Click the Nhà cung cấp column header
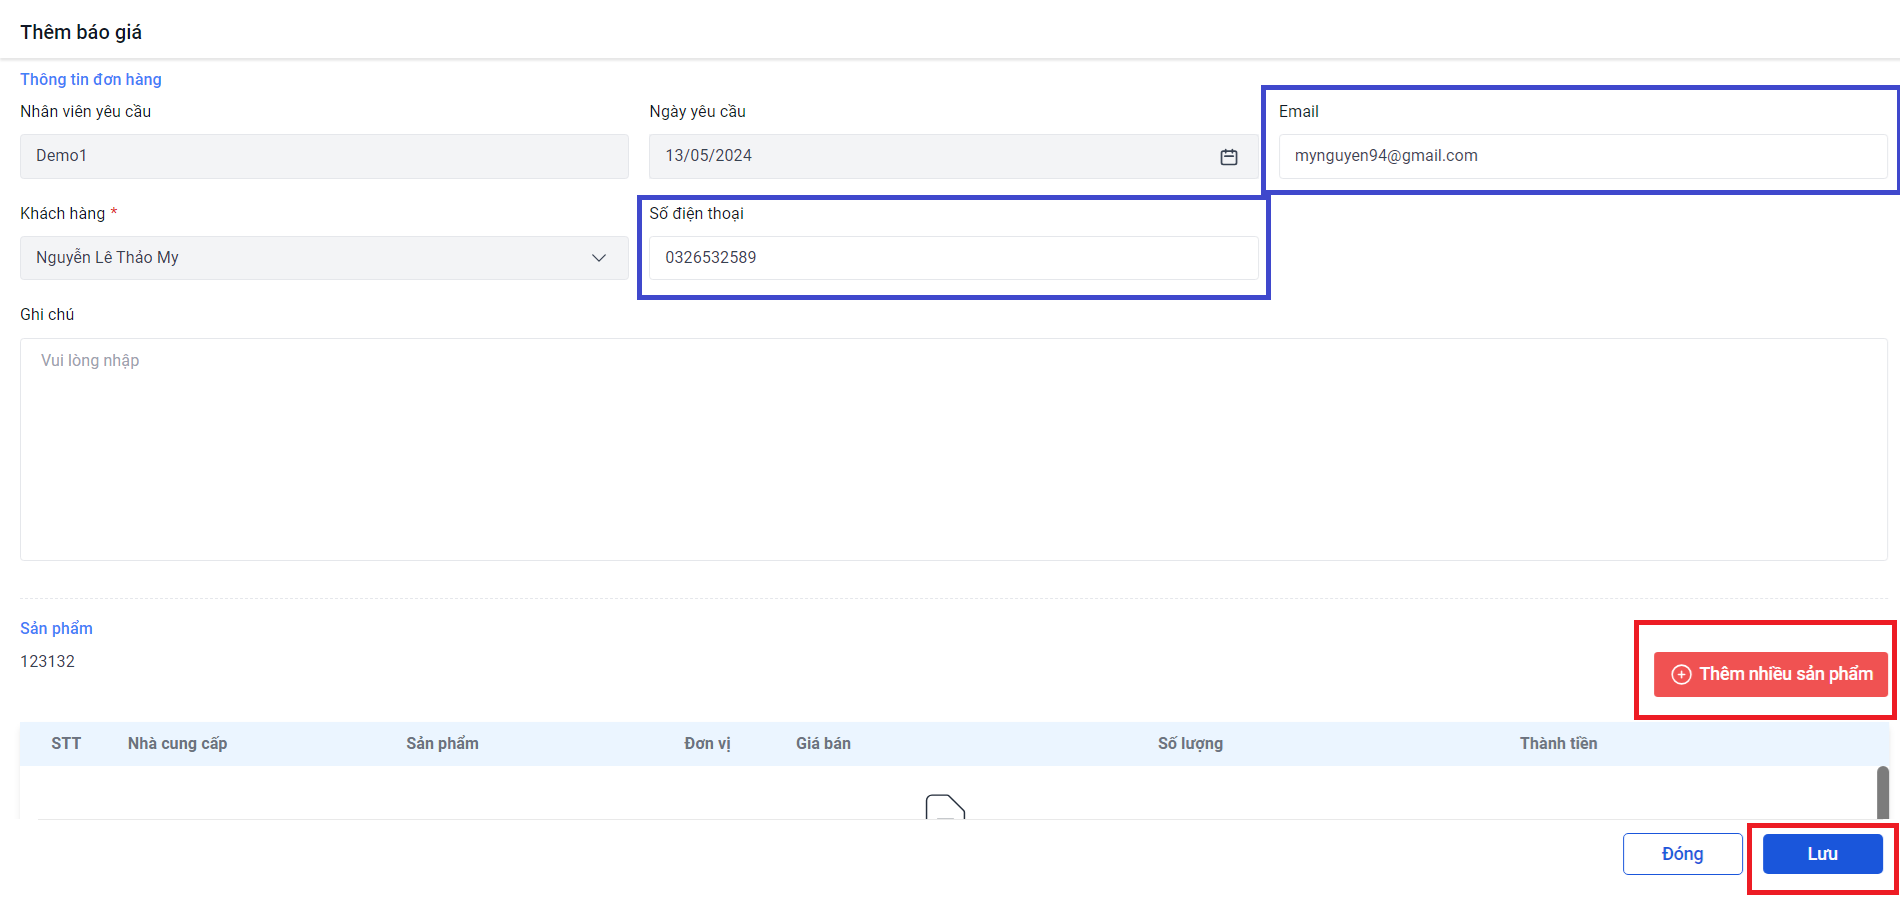This screenshot has width=1900, height=899. pyautogui.click(x=177, y=743)
